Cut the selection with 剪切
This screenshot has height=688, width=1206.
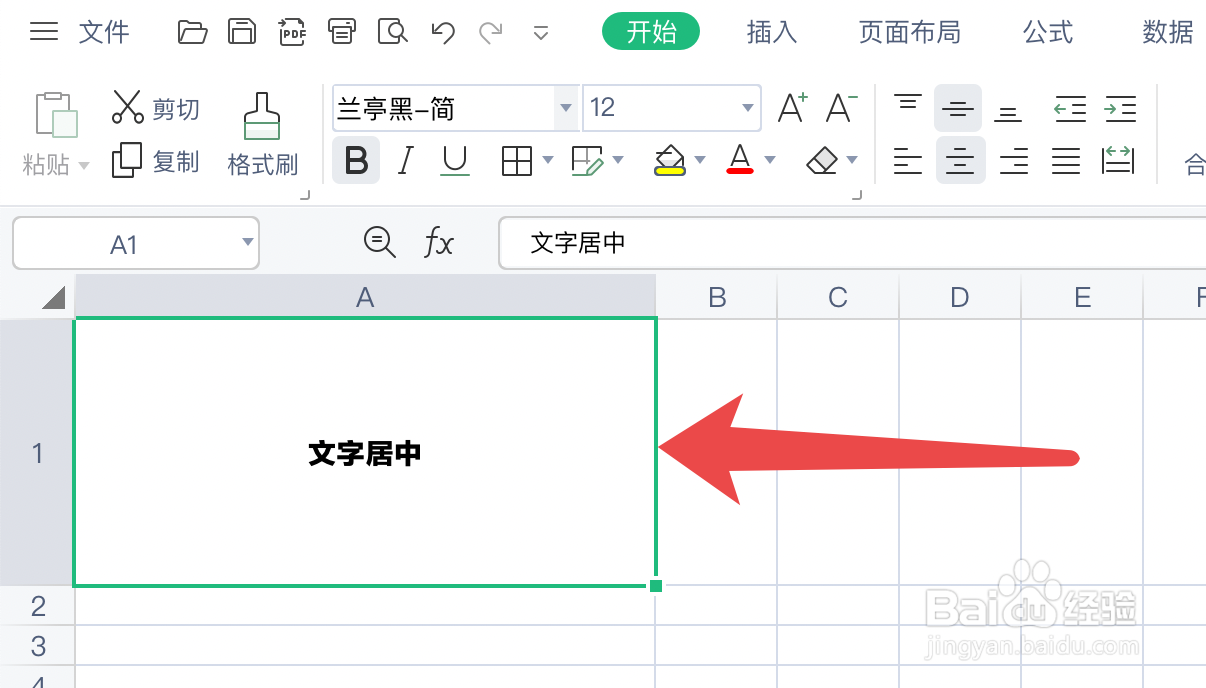click(155, 106)
